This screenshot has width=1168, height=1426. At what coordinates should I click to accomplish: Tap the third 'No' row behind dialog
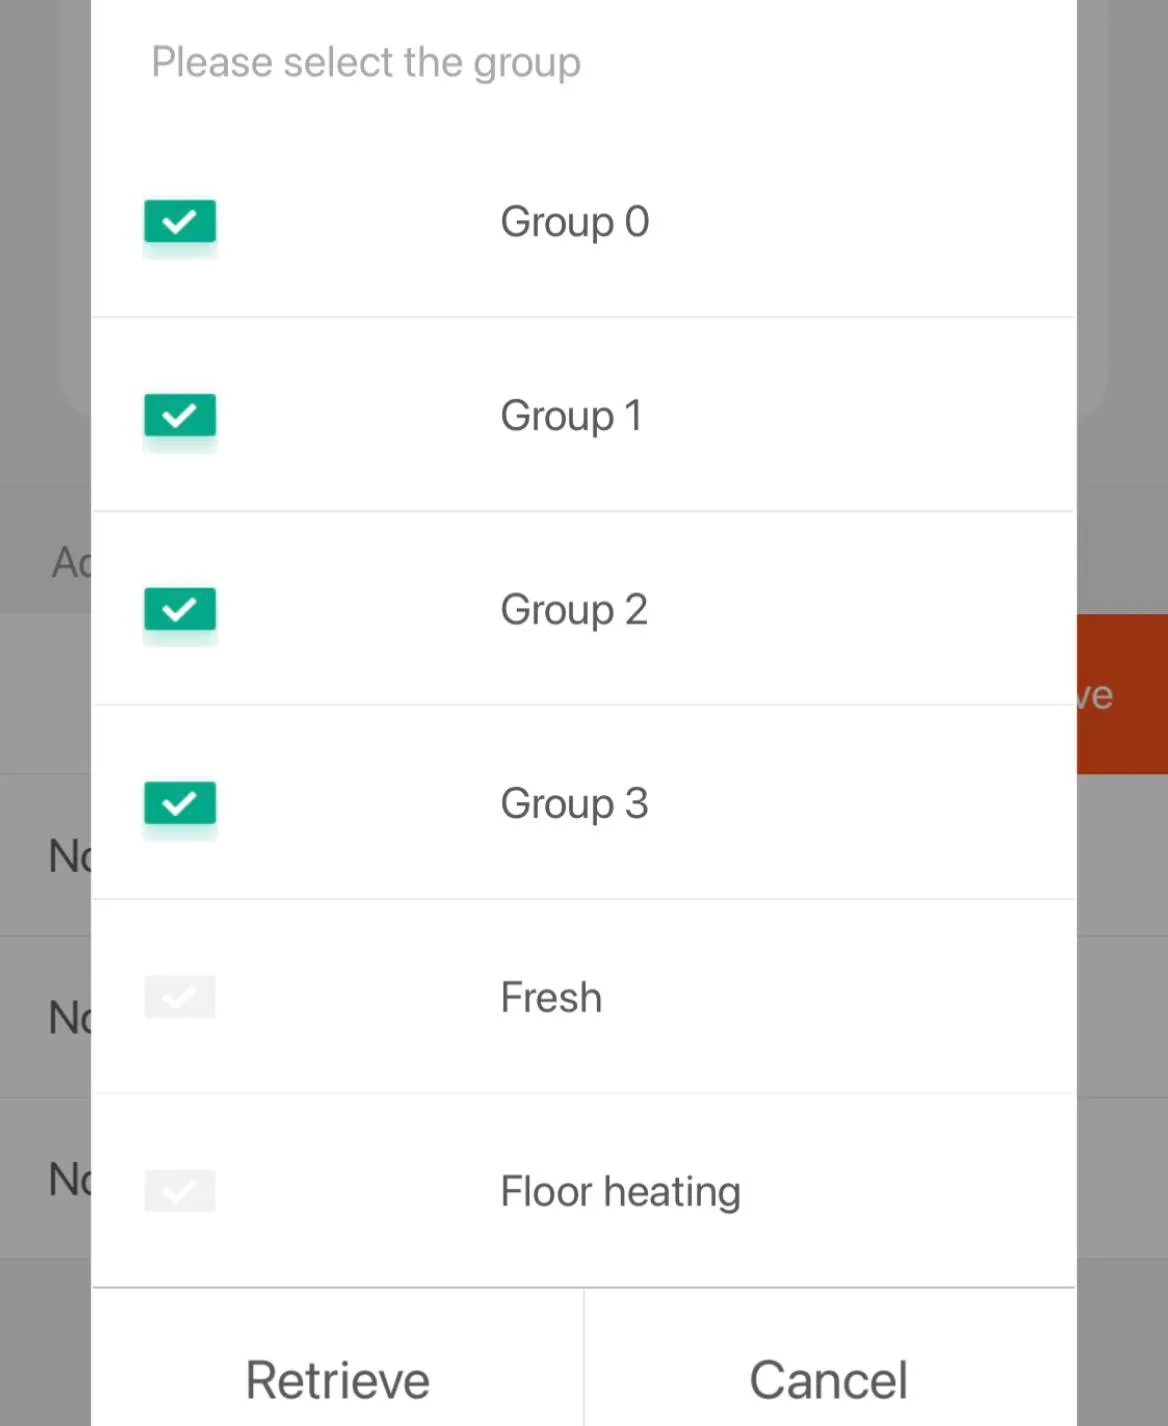[68, 1180]
